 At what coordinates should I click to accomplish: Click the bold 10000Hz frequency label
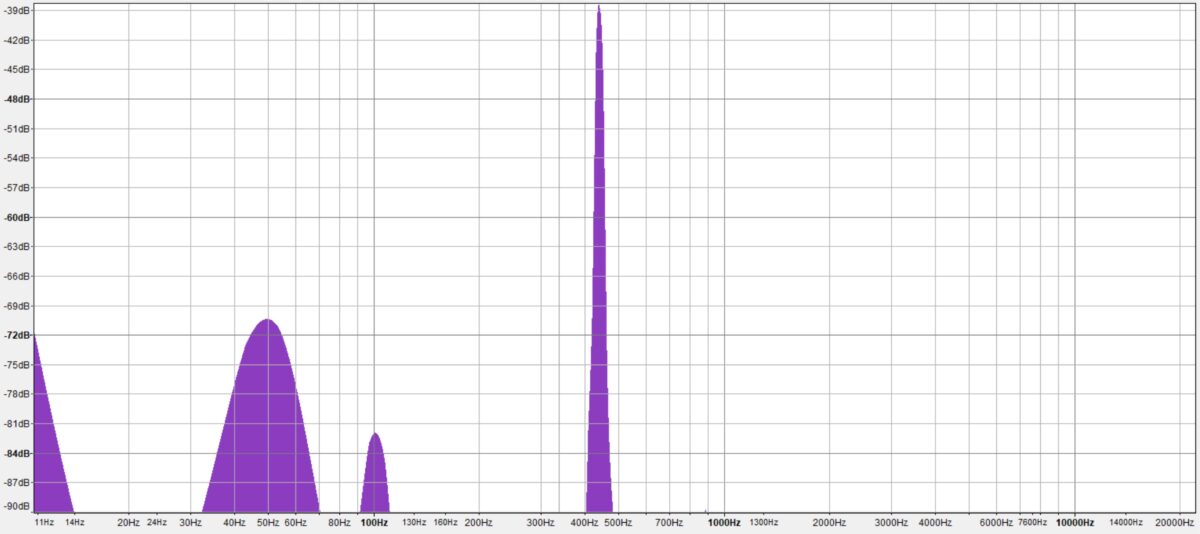pos(1074,522)
